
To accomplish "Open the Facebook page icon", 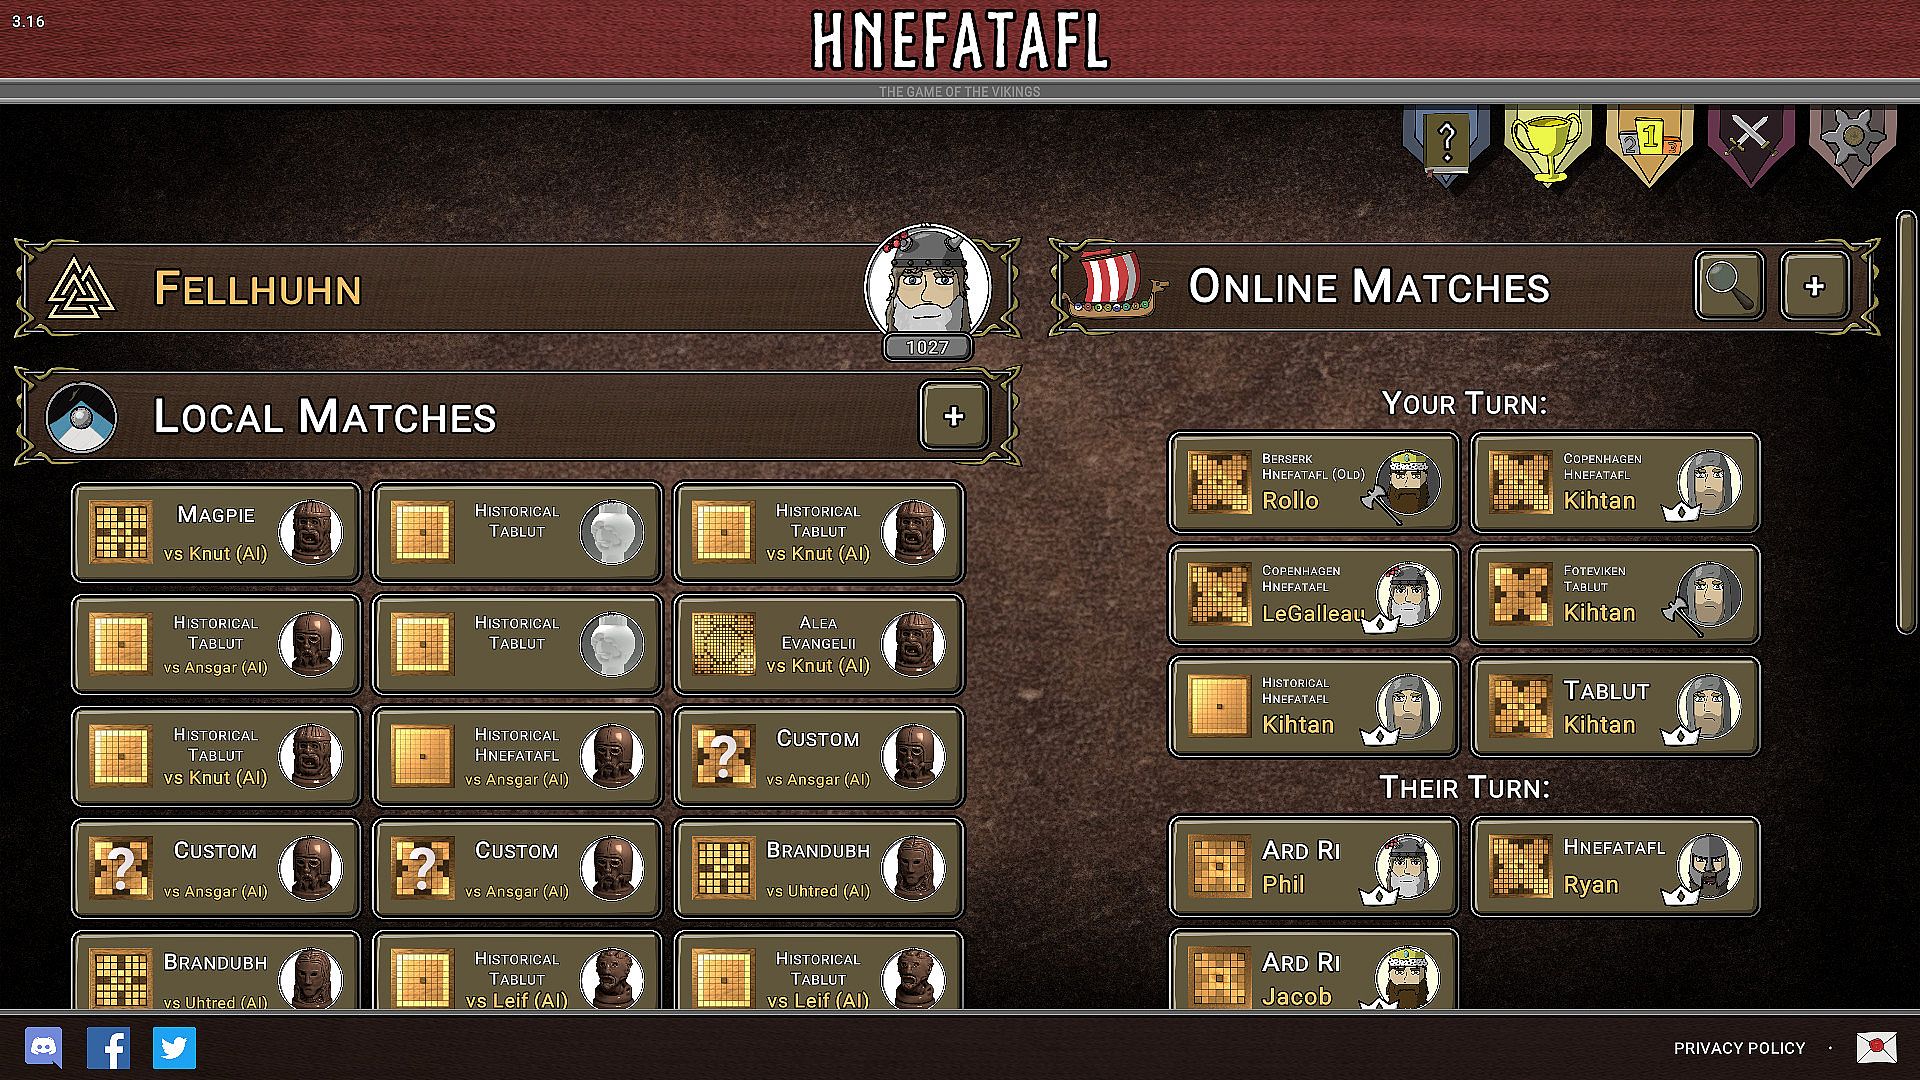I will point(108,1048).
